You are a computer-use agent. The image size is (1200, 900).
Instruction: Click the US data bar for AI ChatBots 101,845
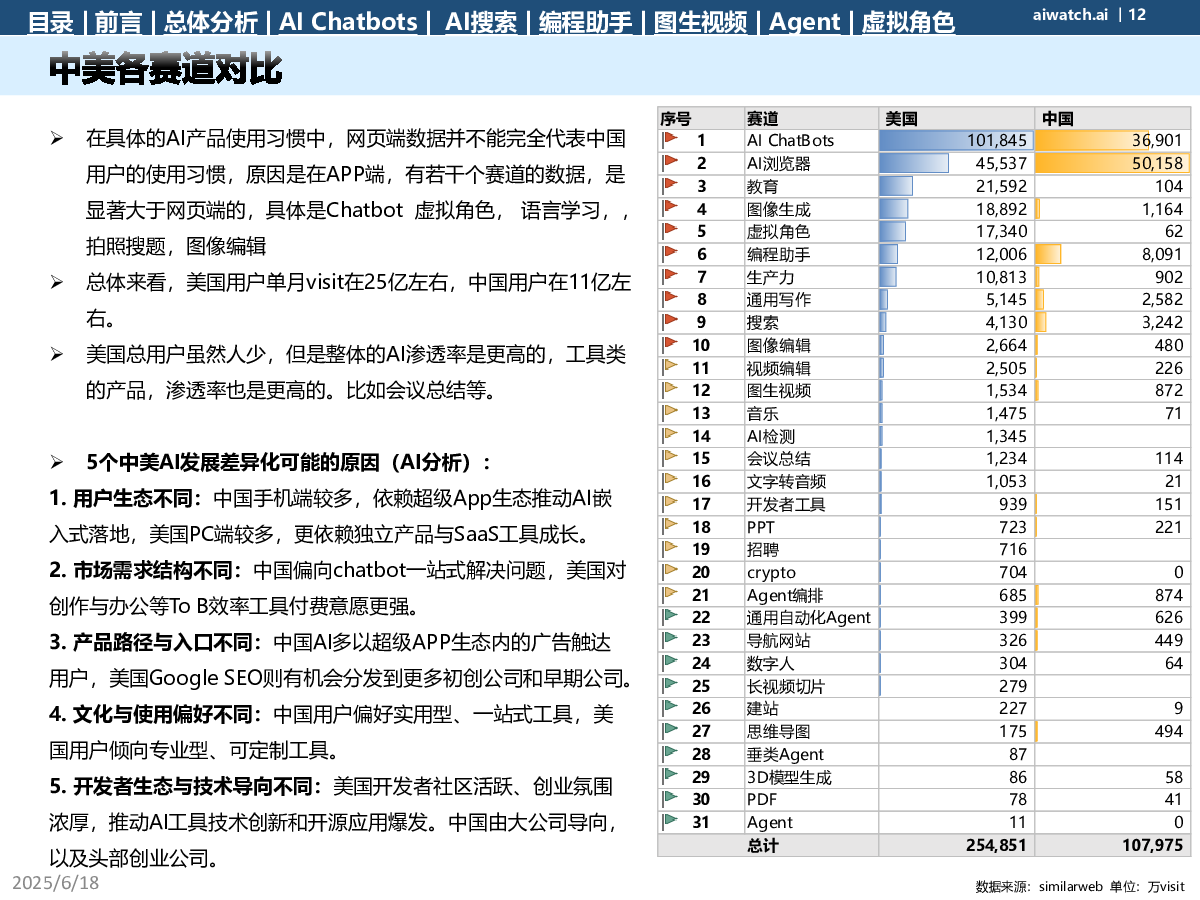[x=954, y=140]
